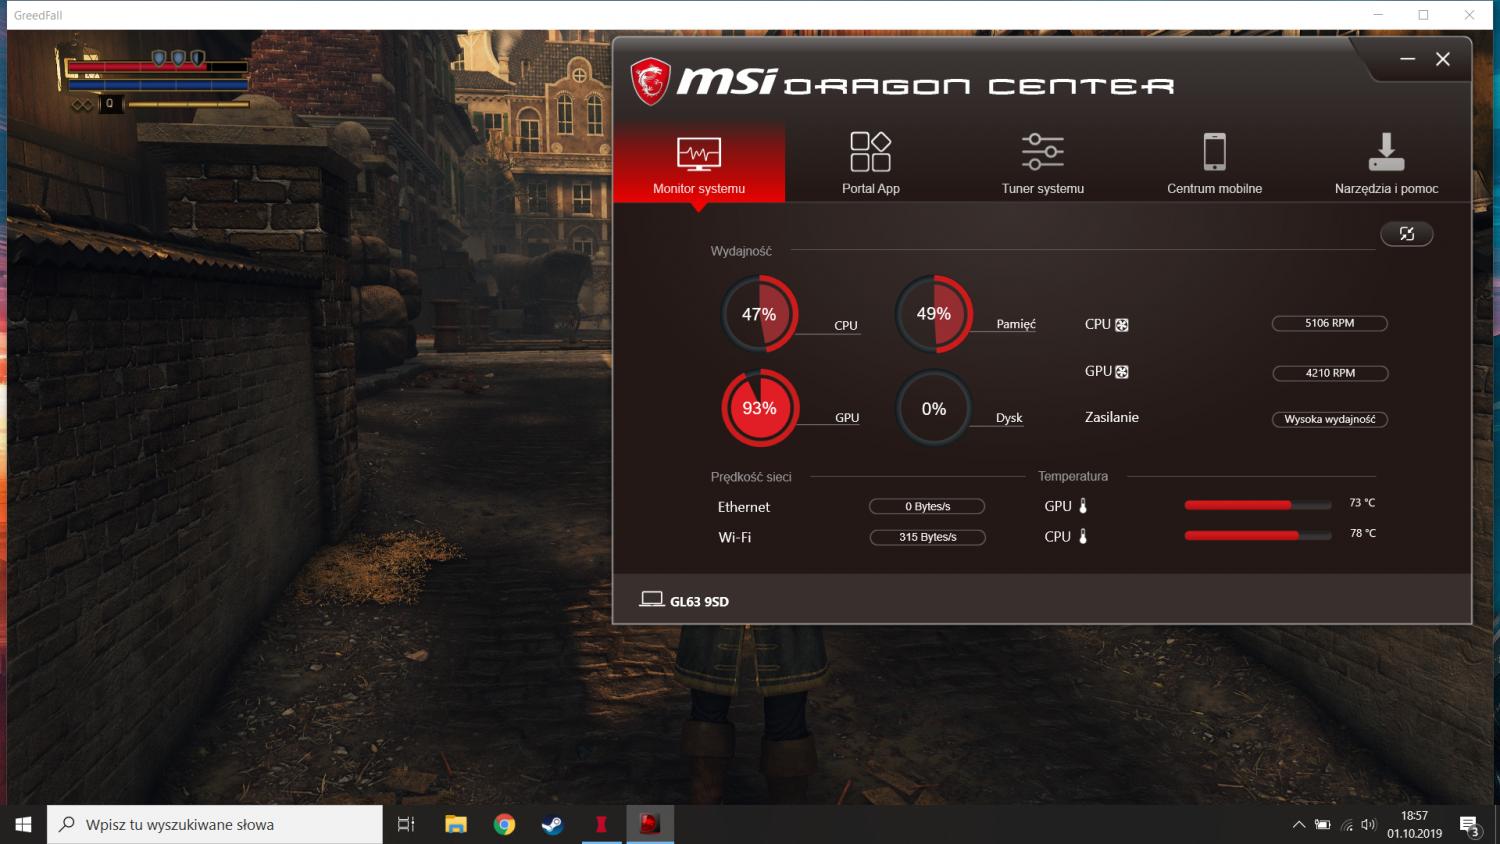Switch to the Portal App tab
This screenshot has width=1500, height=844.
pos(870,163)
